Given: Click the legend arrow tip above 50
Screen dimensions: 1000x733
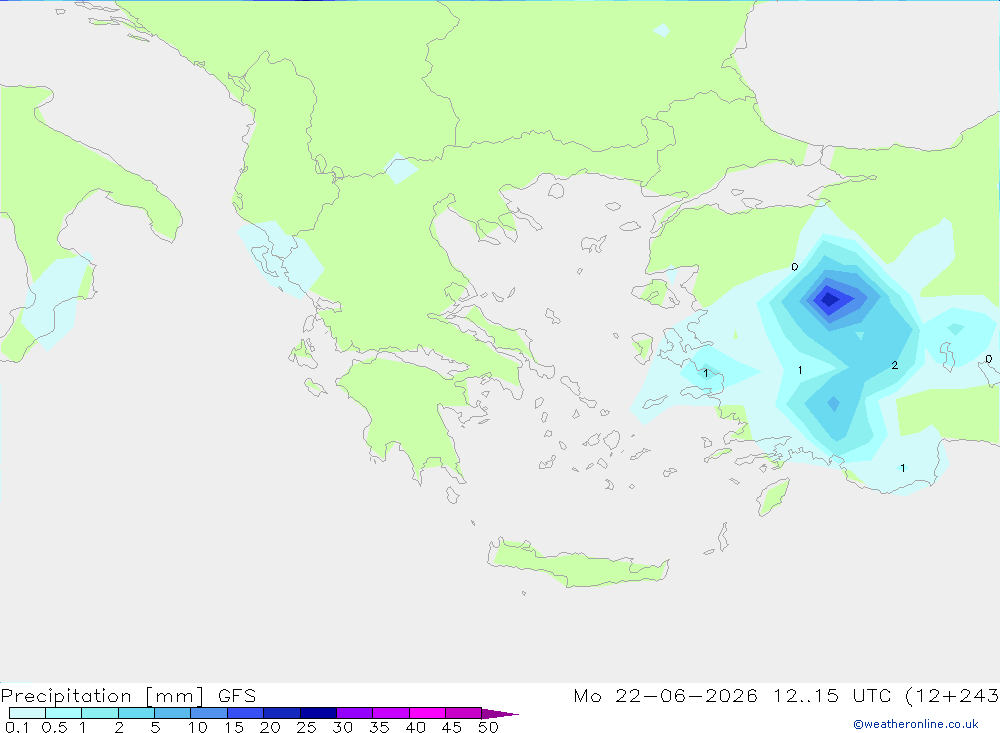Looking at the screenshot, I should click(x=501, y=713).
